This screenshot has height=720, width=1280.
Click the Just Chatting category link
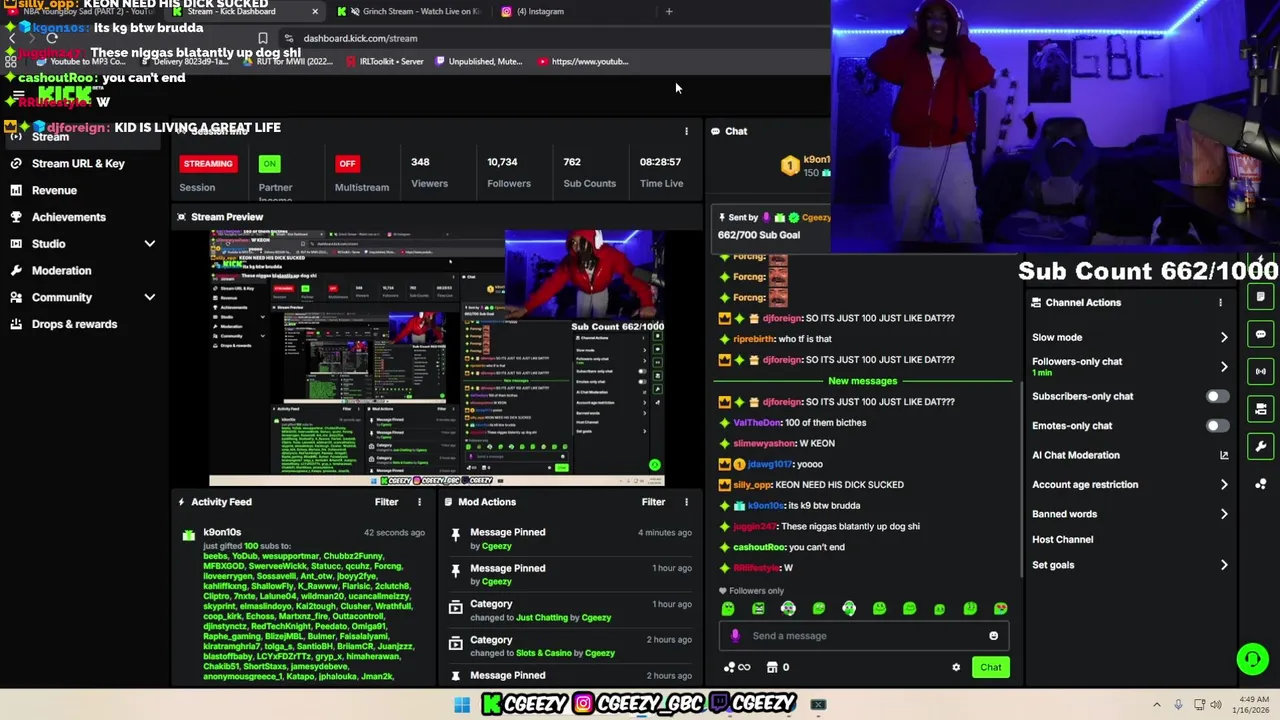coord(542,618)
